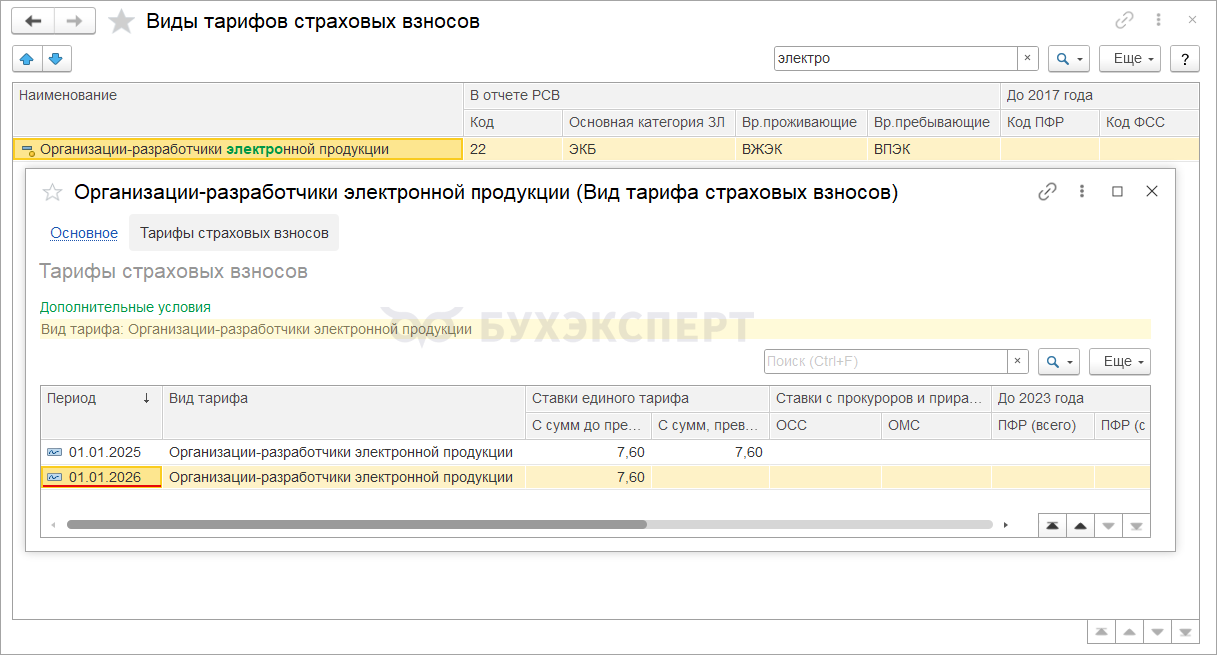This screenshot has height=655, width=1217.
Task: Click code cell '22'
Action: 513,150
